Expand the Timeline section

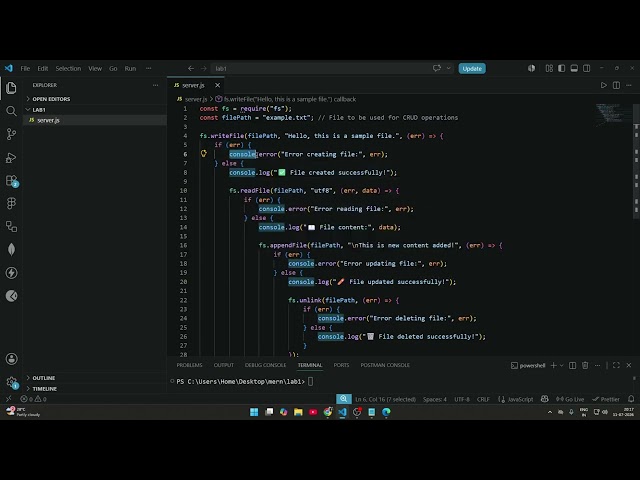pos(42,389)
